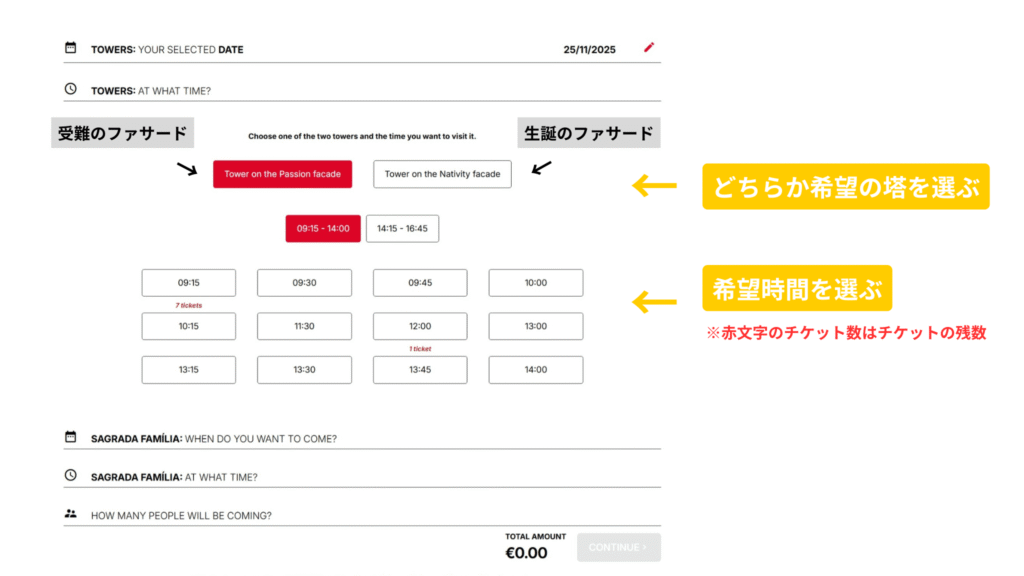Switch to the 14:15 - 16:45 time range
The width and height of the screenshot is (1024, 576).
(x=402, y=228)
